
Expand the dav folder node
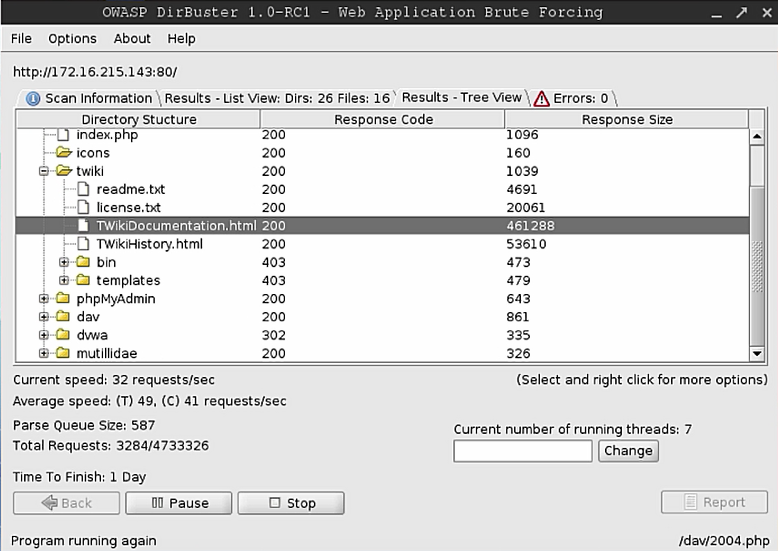[x=44, y=317]
